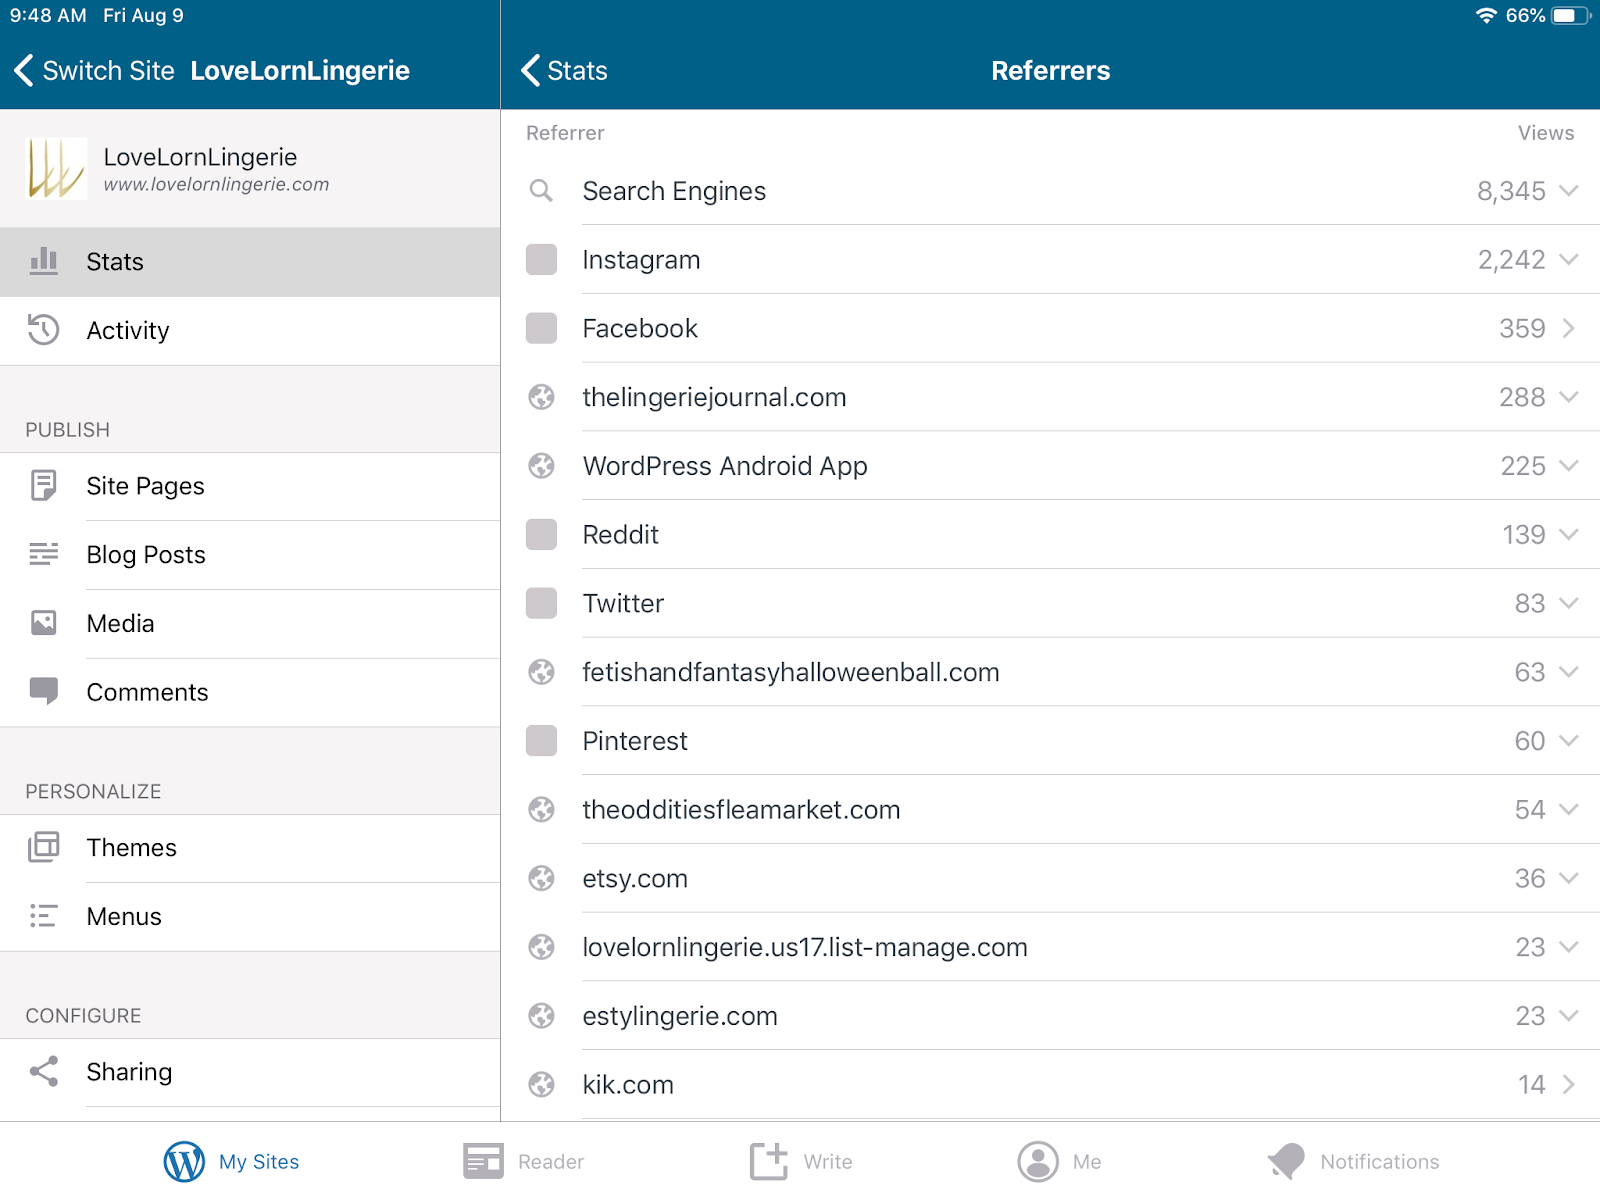
Task: Expand the Twitter row chevron
Action: (1568, 603)
